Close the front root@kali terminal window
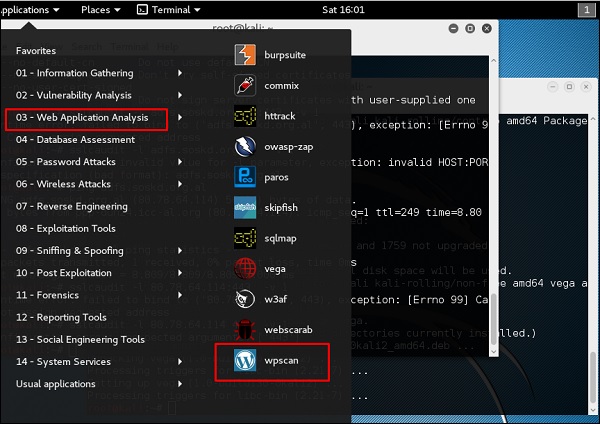Screen dimensions: 600x424 click(487, 29)
